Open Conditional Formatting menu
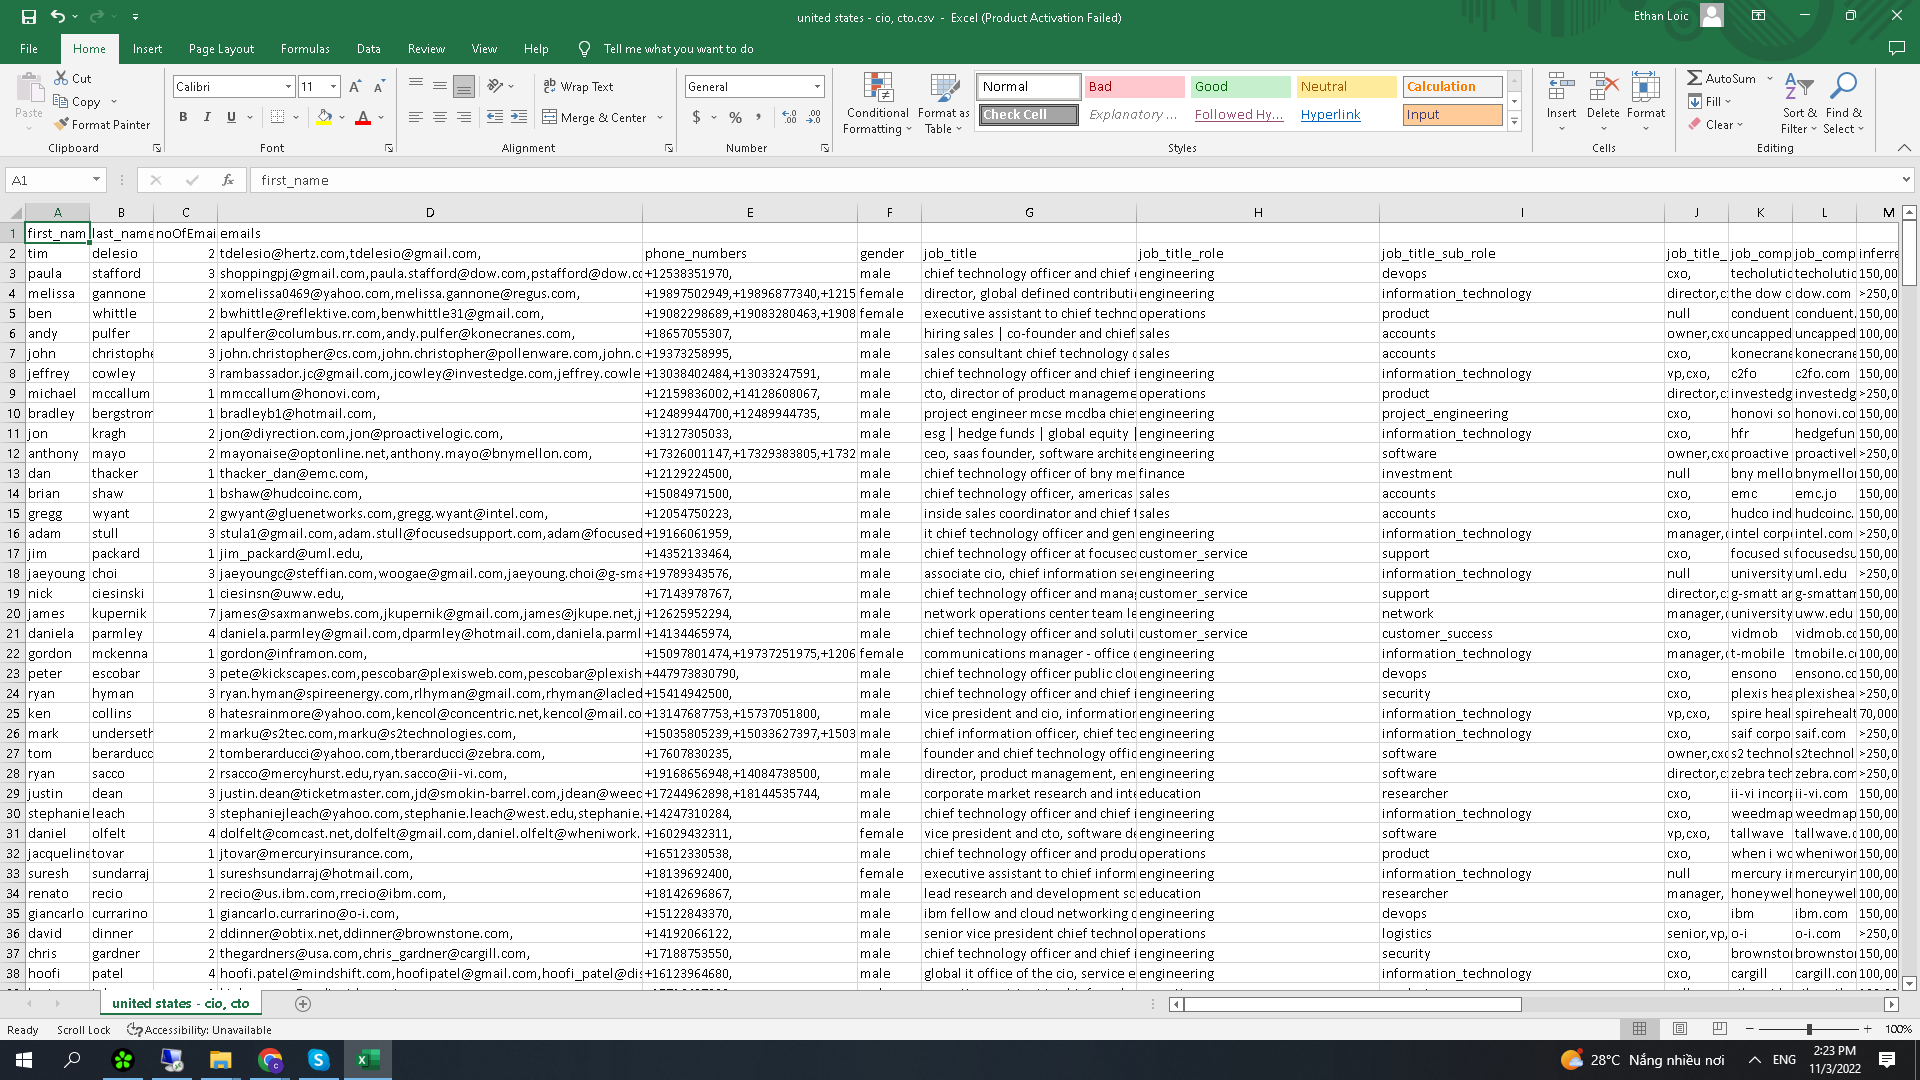The height and width of the screenshot is (1080, 1920). click(877, 104)
